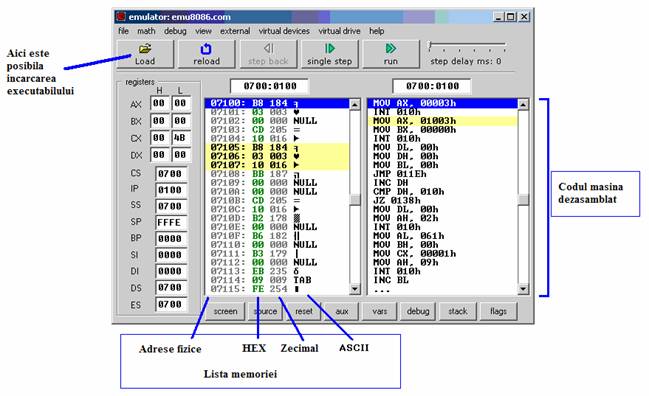Open the view menu
The image size is (649, 396).
pos(203,31)
